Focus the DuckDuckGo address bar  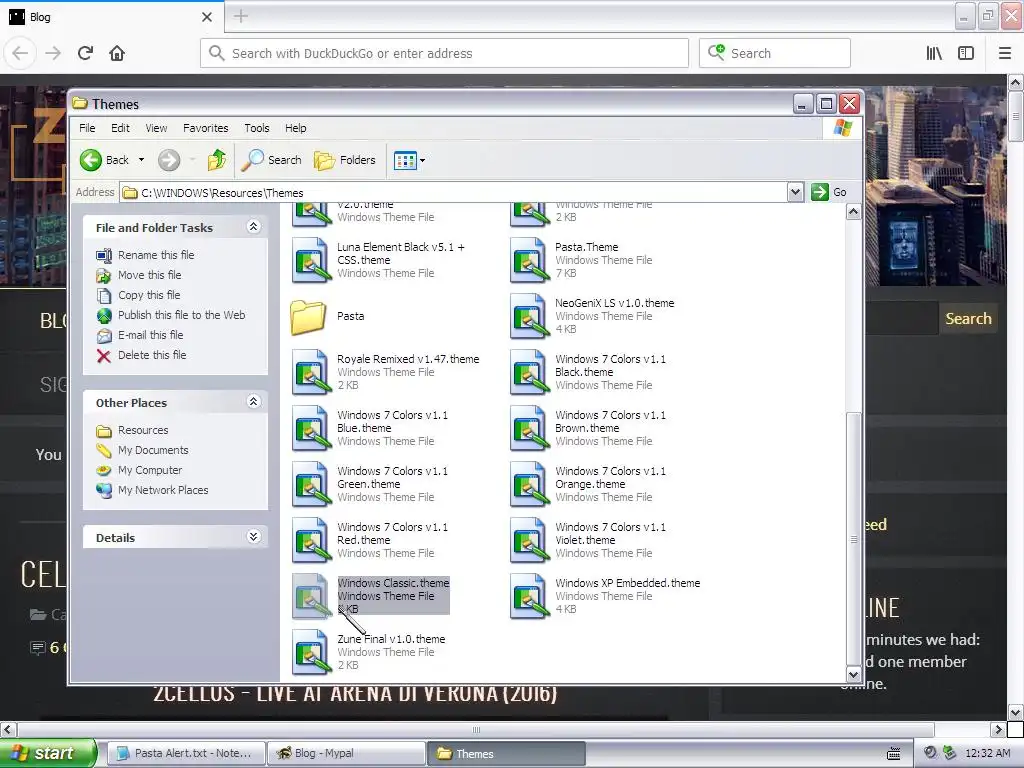(x=444, y=53)
